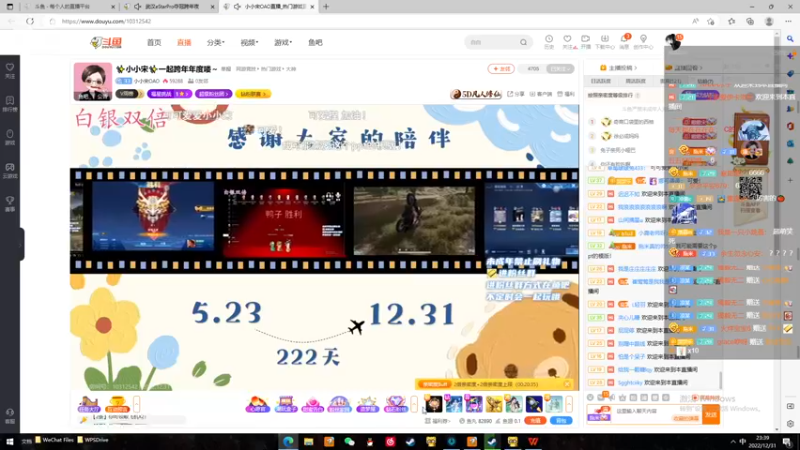Open WeChat from the taskbar
This screenshot has height=450, width=800.
pyautogui.click(x=349, y=442)
